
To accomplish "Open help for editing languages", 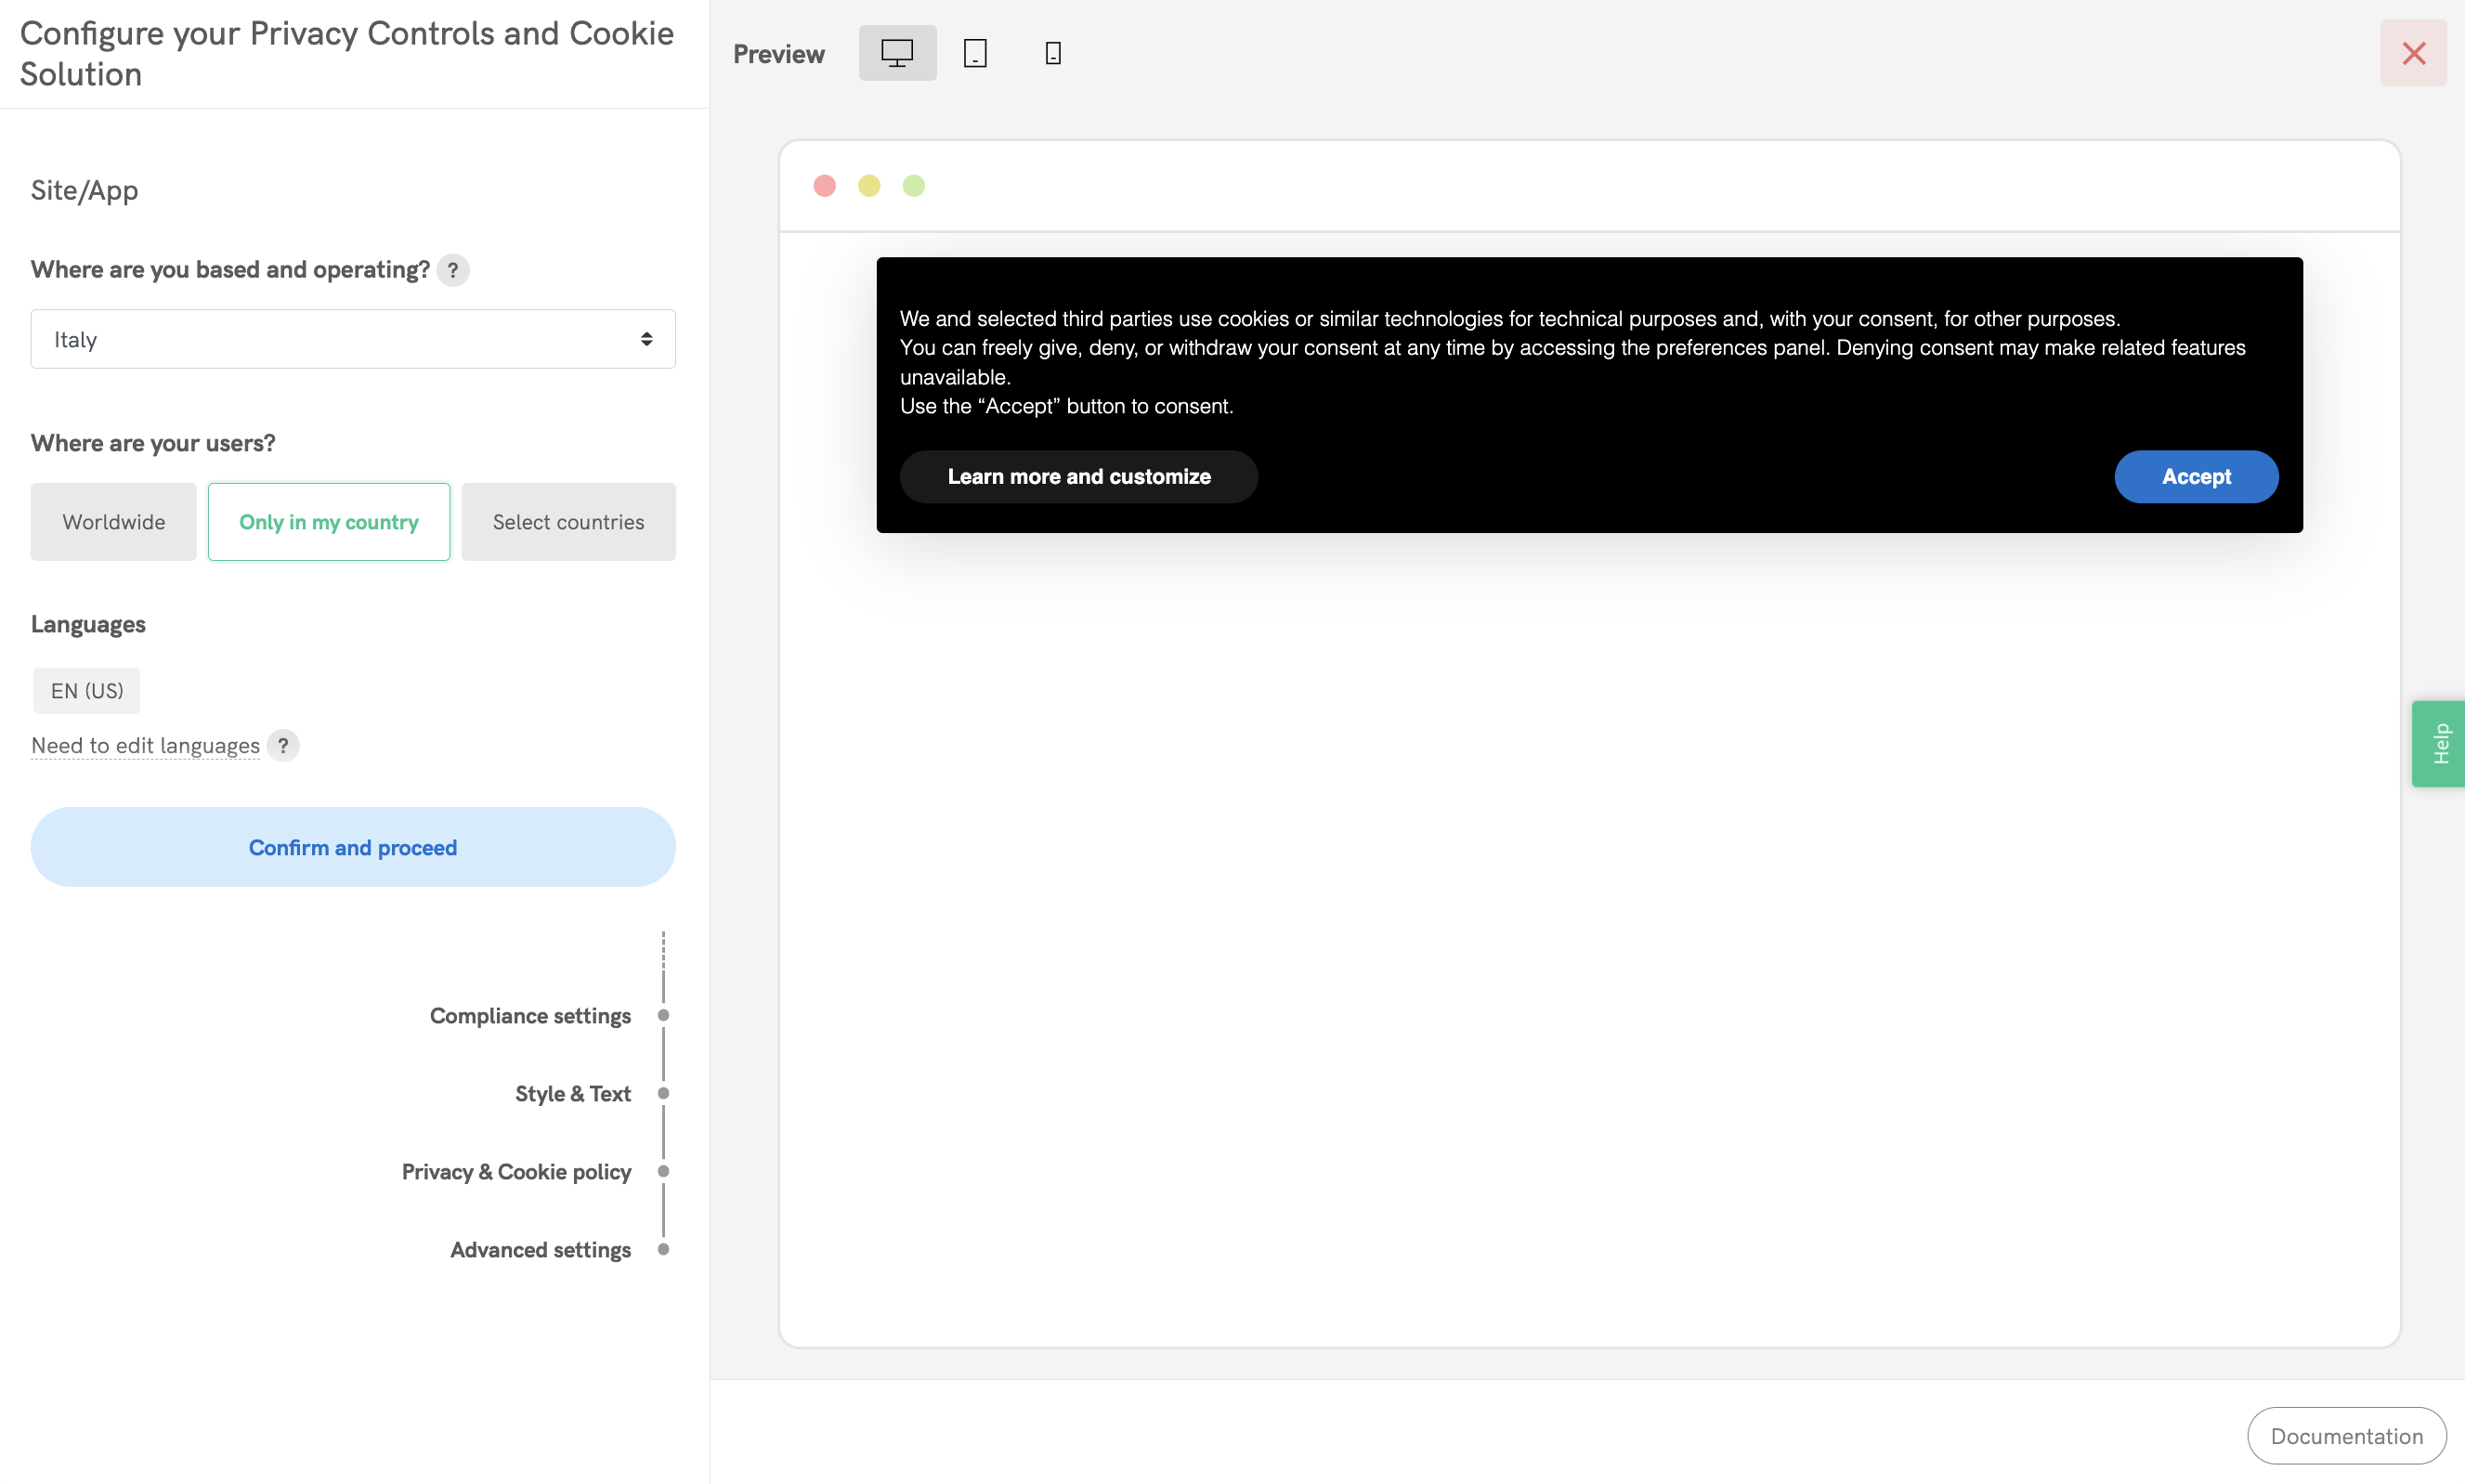I will [x=283, y=745].
